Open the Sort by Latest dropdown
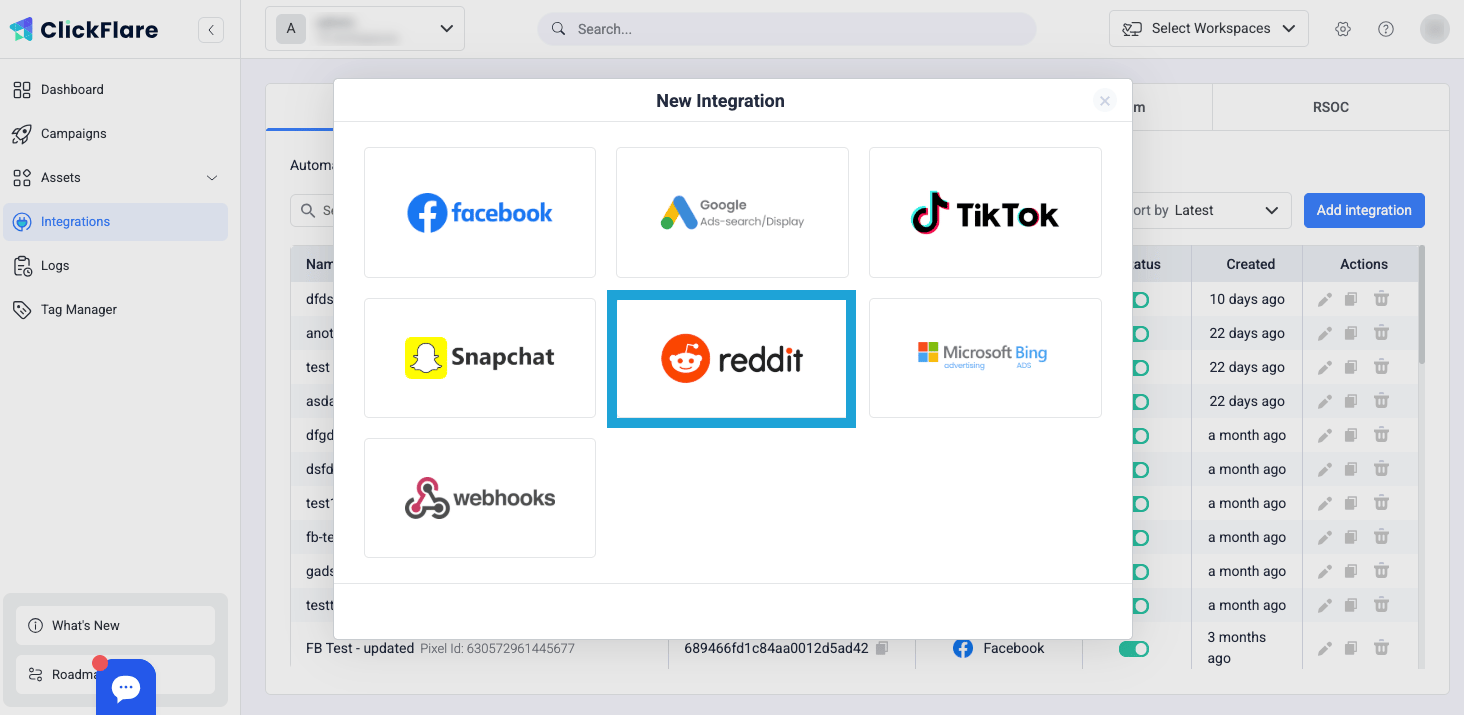This screenshot has height=715, width=1464. tap(1212, 210)
